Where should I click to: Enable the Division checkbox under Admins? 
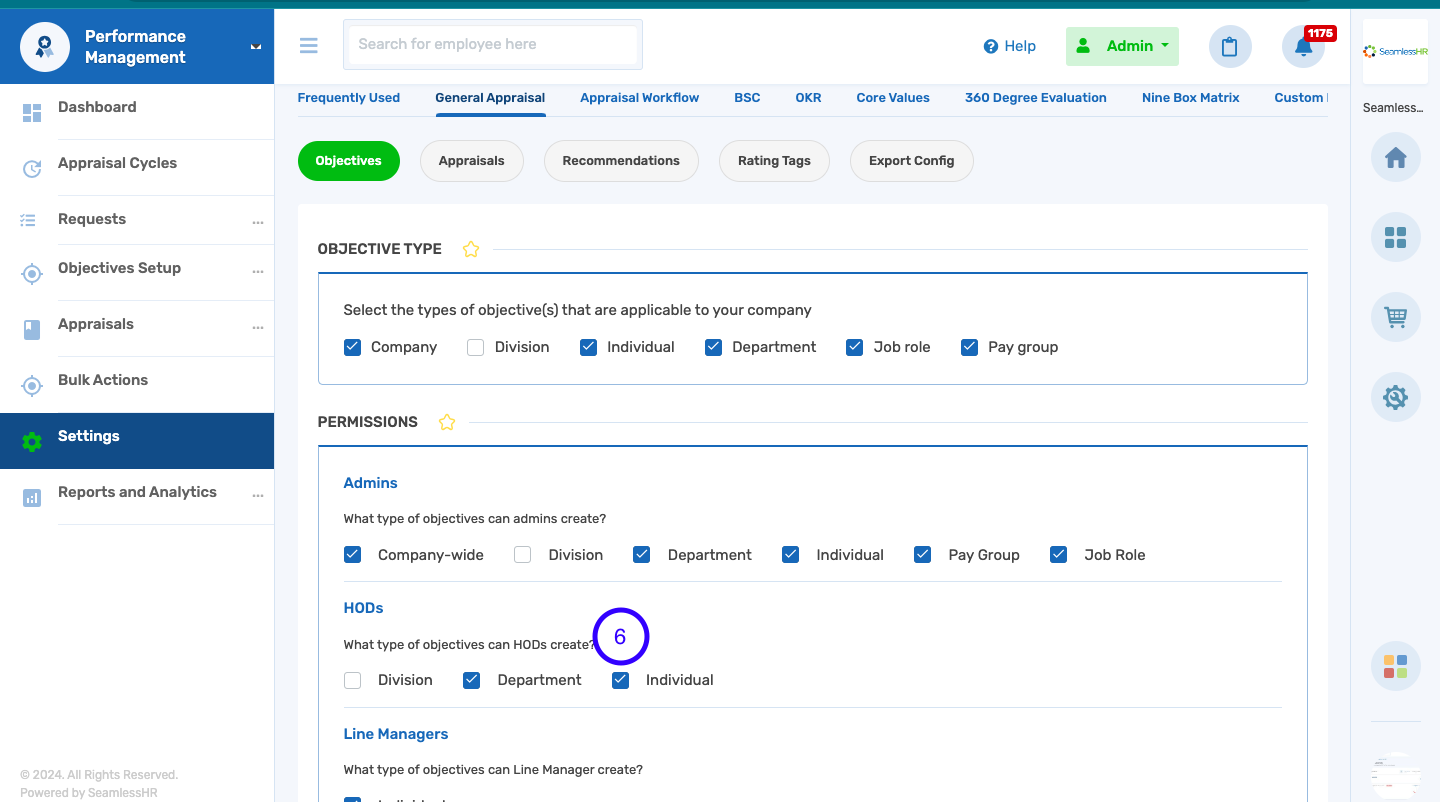click(x=522, y=554)
